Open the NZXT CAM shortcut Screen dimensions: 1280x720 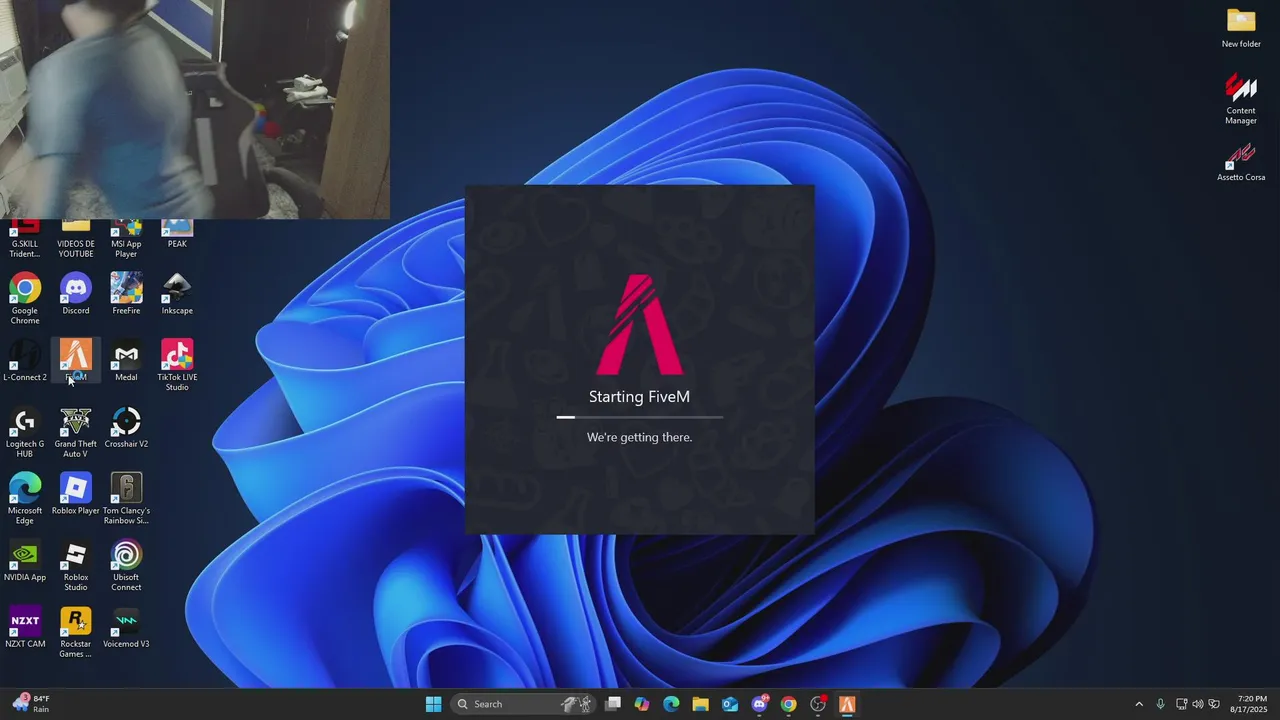coord(25,627)
